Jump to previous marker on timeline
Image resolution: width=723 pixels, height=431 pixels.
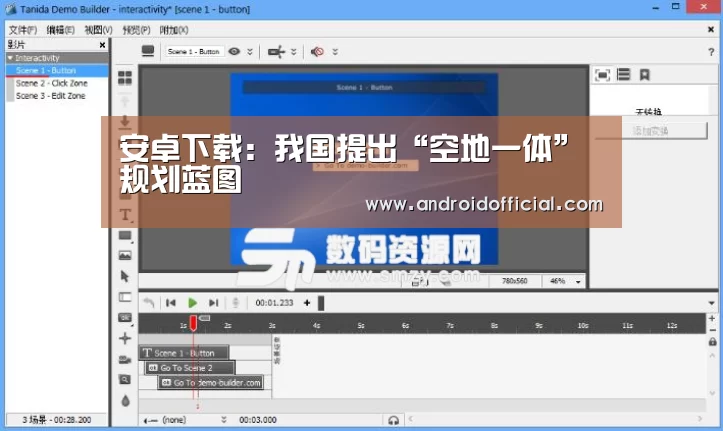[x=171, y=303]
